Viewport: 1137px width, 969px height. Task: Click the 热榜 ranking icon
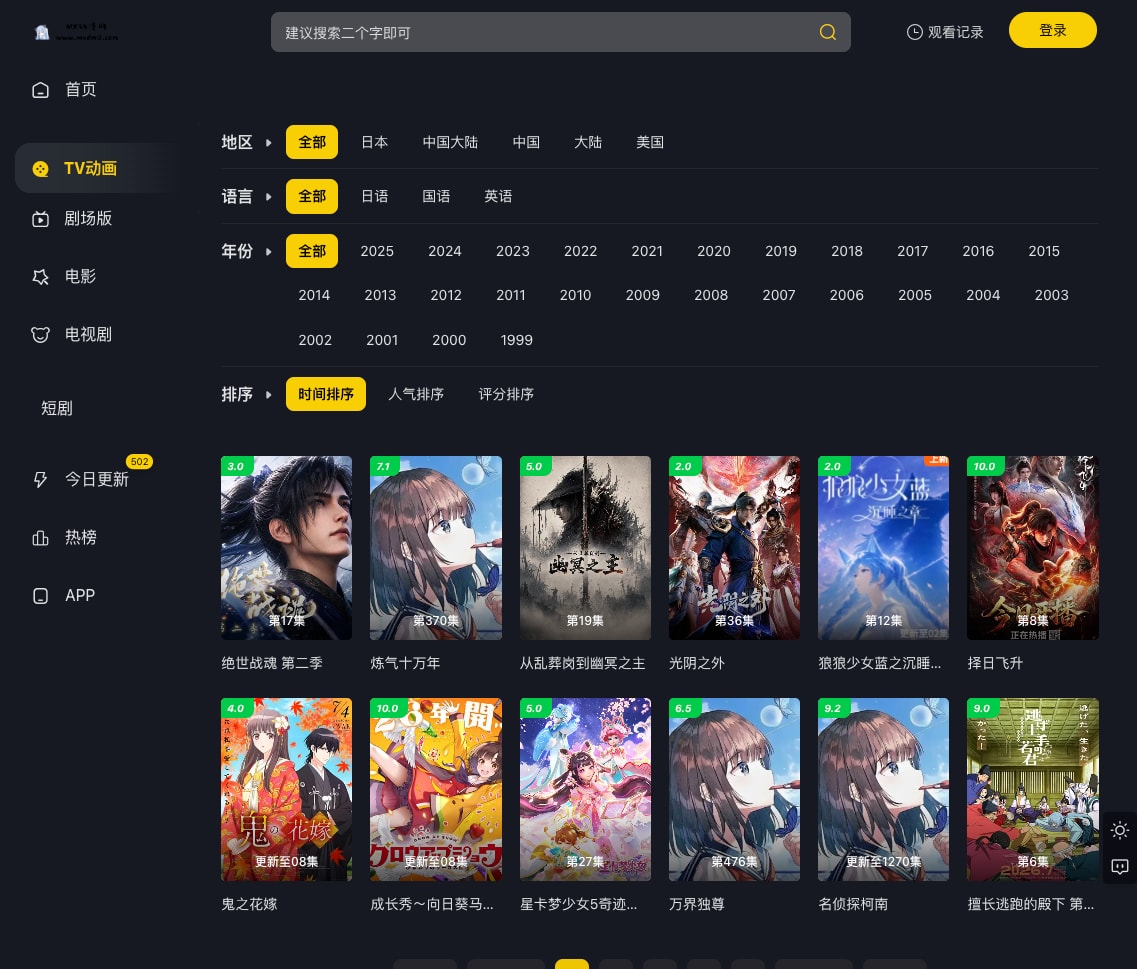click(x=41, y=537)
